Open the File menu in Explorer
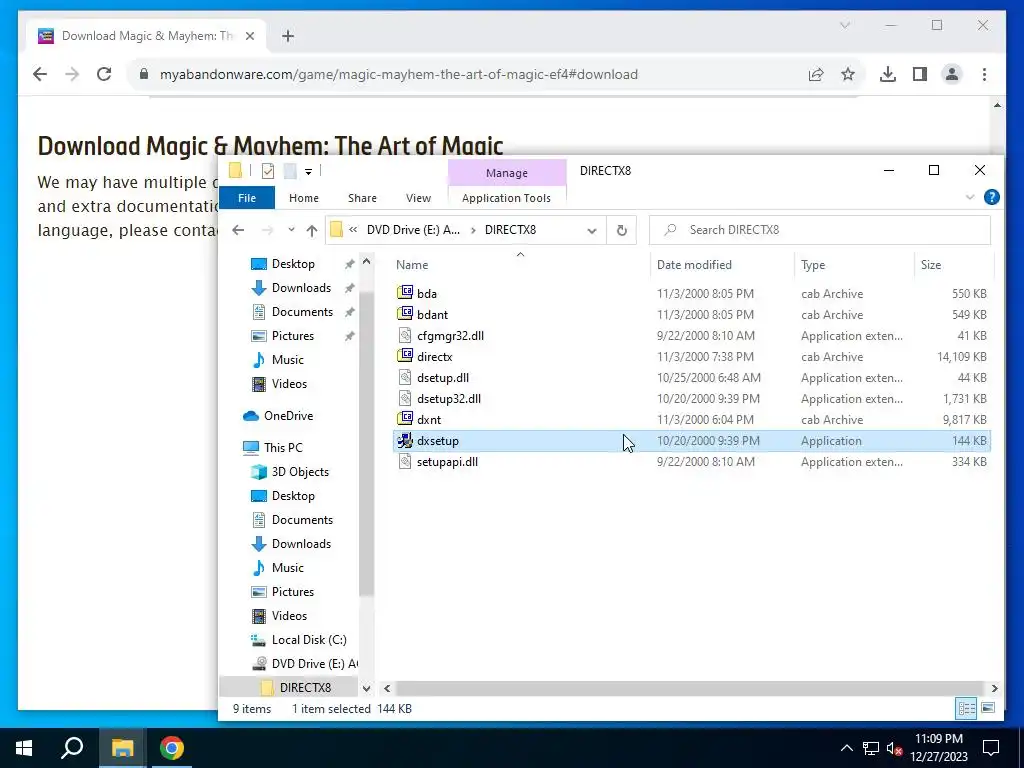1024x768 pixels. coord(247,198)
